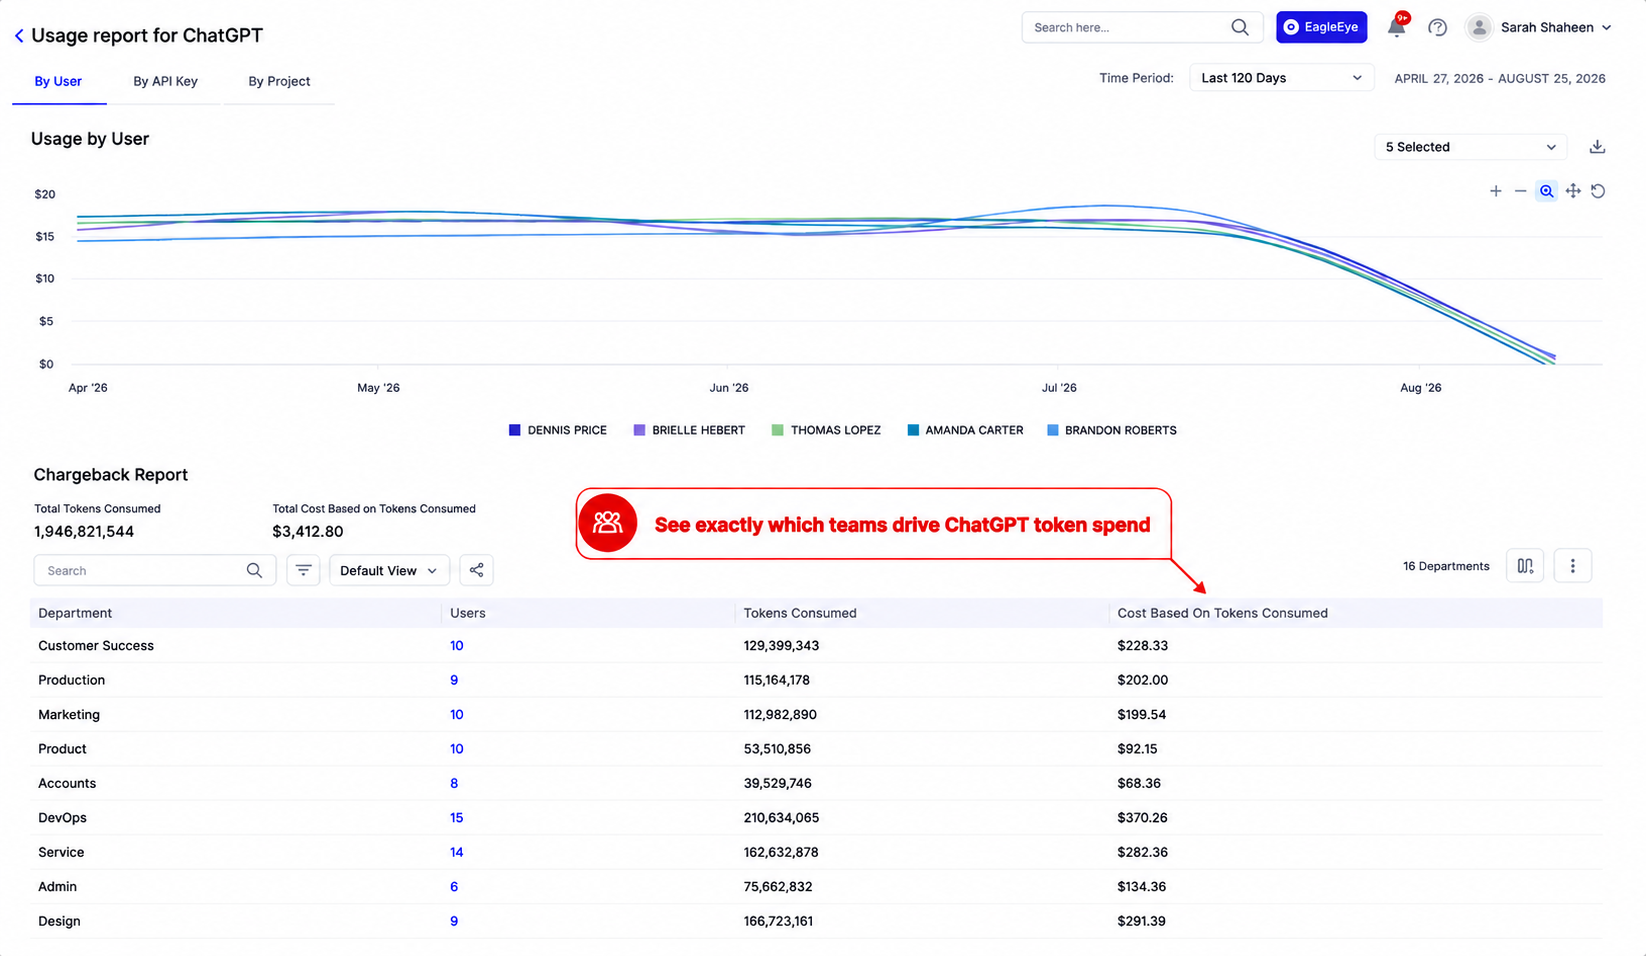Open Admin users count 6

click(x=454, y=887)
